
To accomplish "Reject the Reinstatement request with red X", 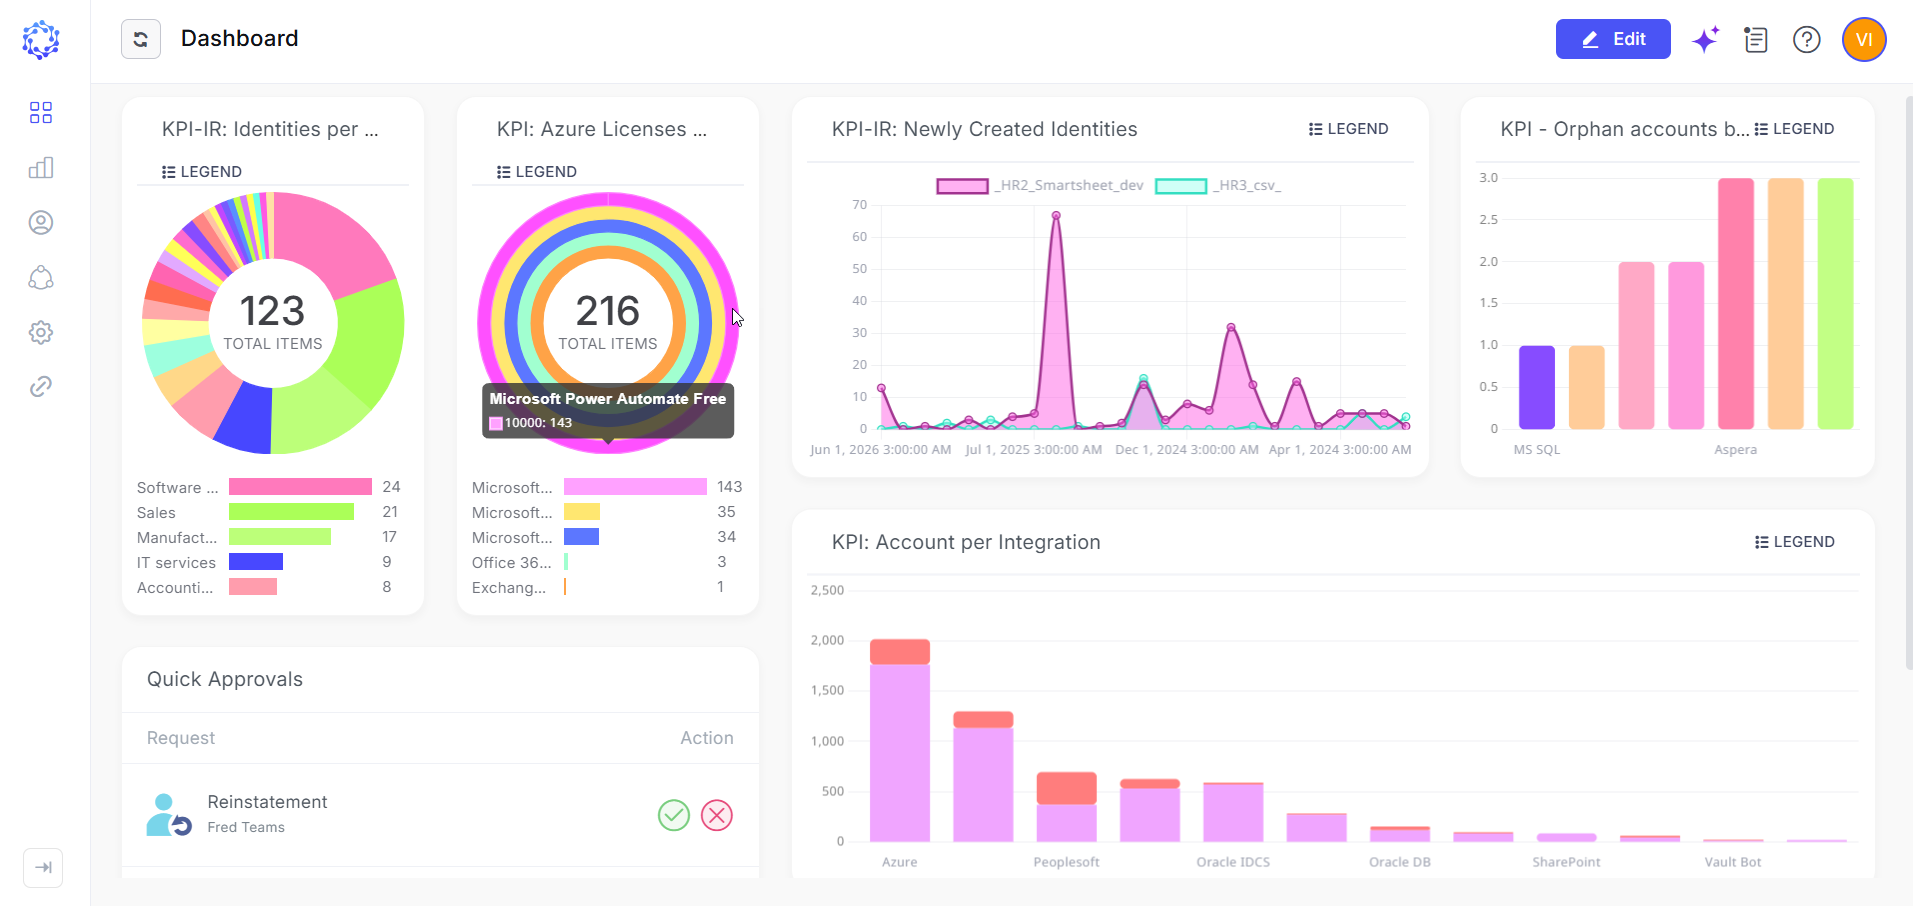I will pyautogui.click(x=717, y=815).
